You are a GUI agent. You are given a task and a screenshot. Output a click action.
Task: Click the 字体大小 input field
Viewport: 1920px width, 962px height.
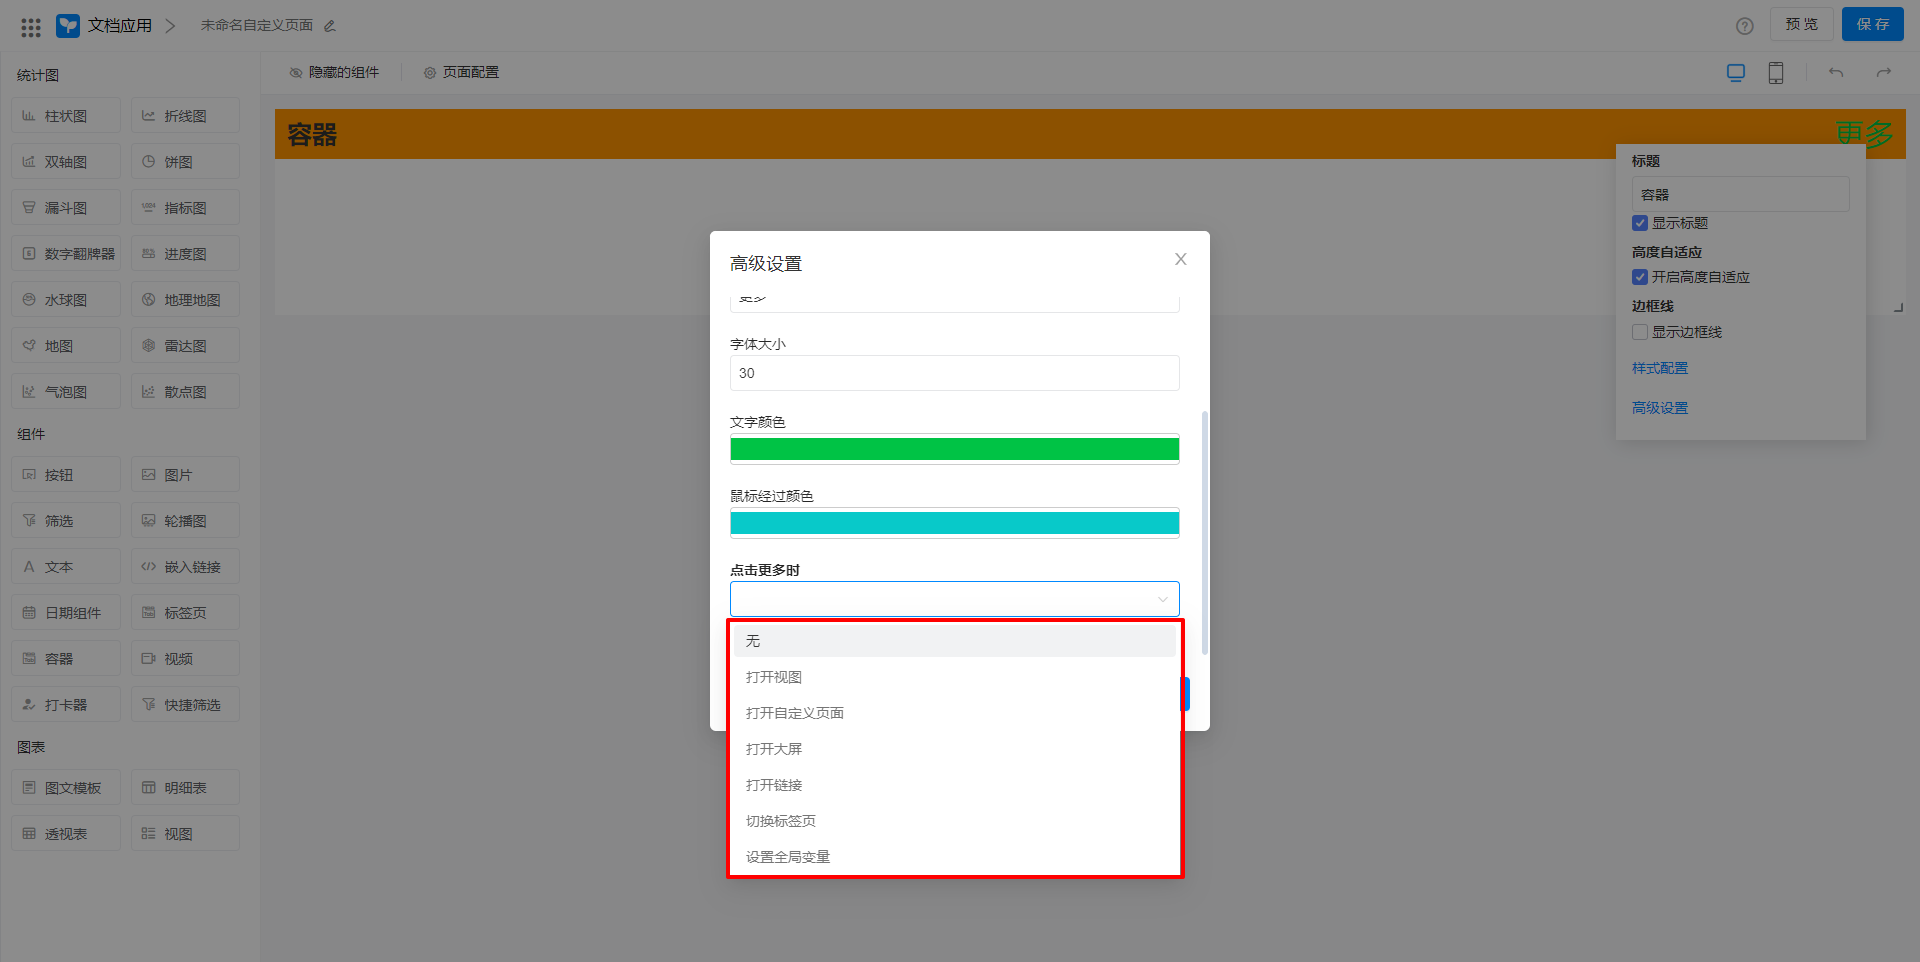click(x=954, y=373)
